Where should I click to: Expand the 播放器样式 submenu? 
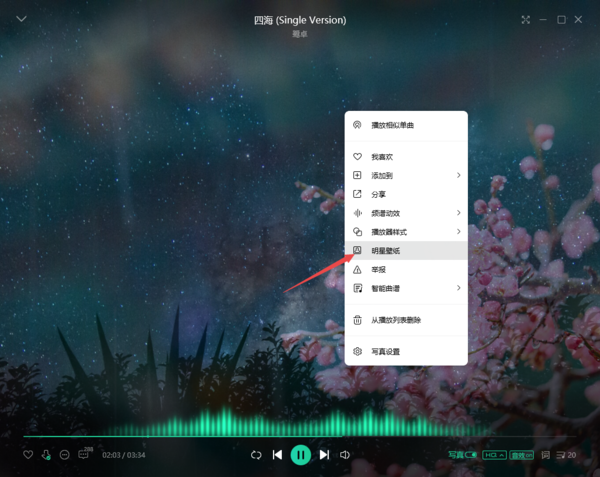pyautogui.click(x=406, y=231)
